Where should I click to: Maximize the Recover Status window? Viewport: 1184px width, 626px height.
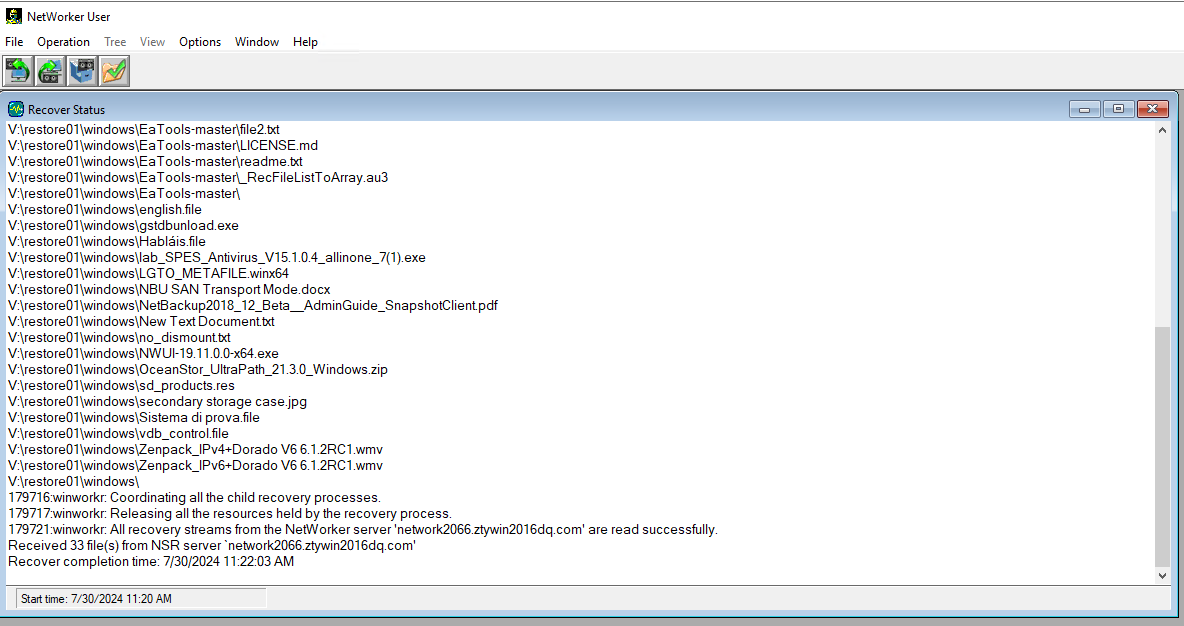1118,109
